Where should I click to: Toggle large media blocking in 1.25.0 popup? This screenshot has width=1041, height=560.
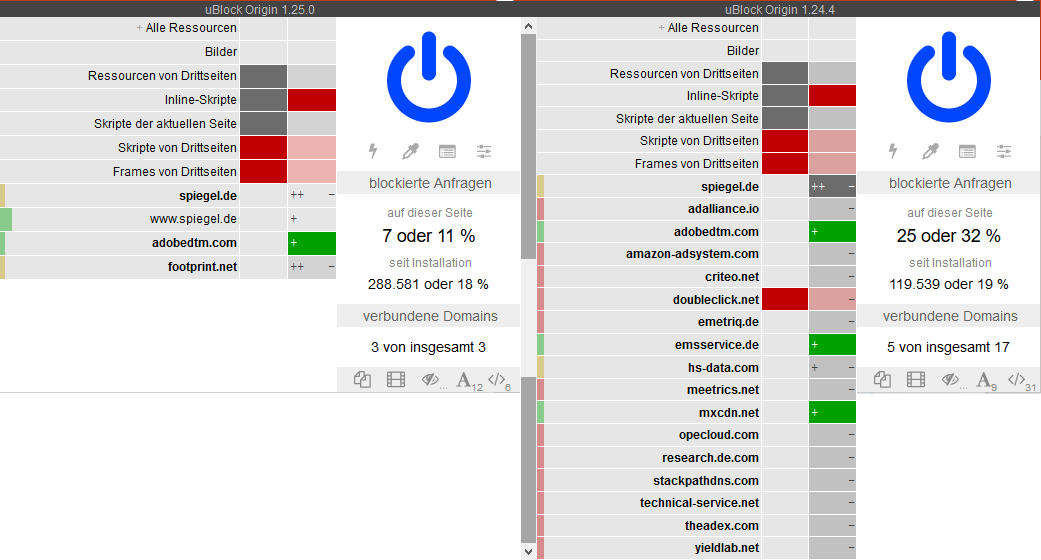coord(396,379)
